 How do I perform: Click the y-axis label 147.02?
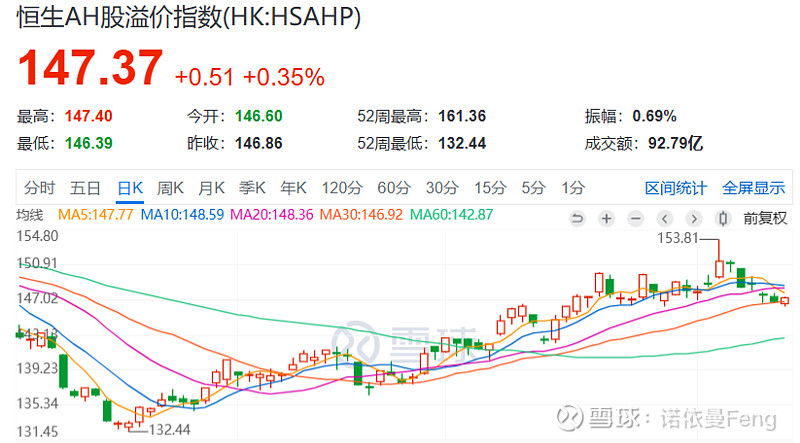pyautogui.click(x=37, y=298)
